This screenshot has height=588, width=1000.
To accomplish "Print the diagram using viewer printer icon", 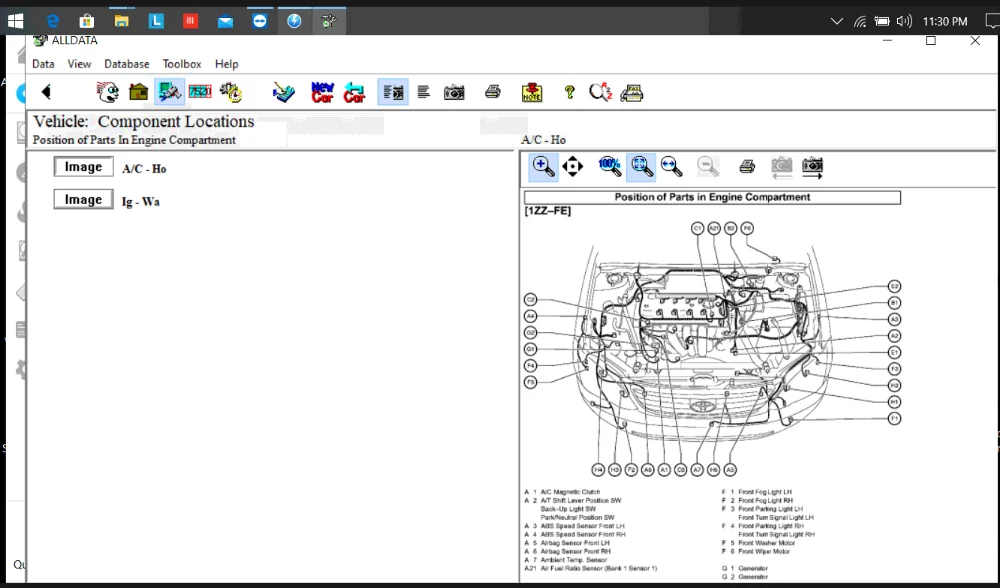I will 747,167.
